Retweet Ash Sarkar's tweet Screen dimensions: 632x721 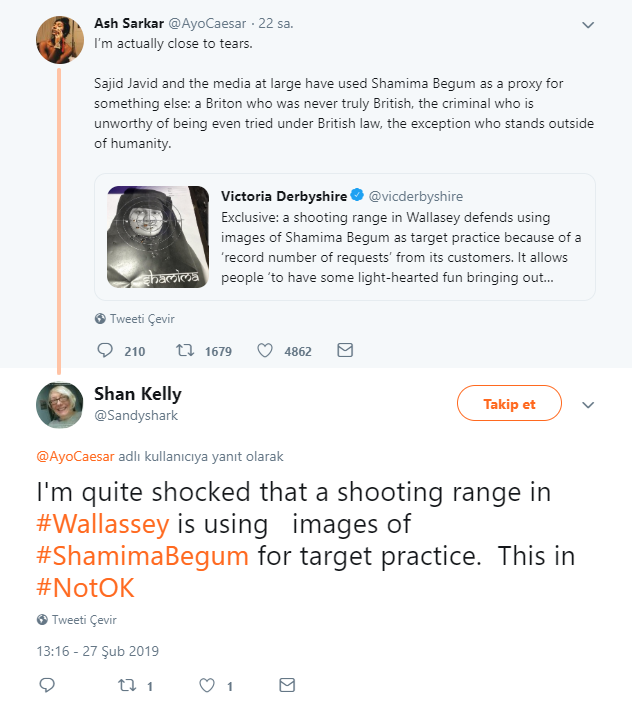tap(185, 350)
